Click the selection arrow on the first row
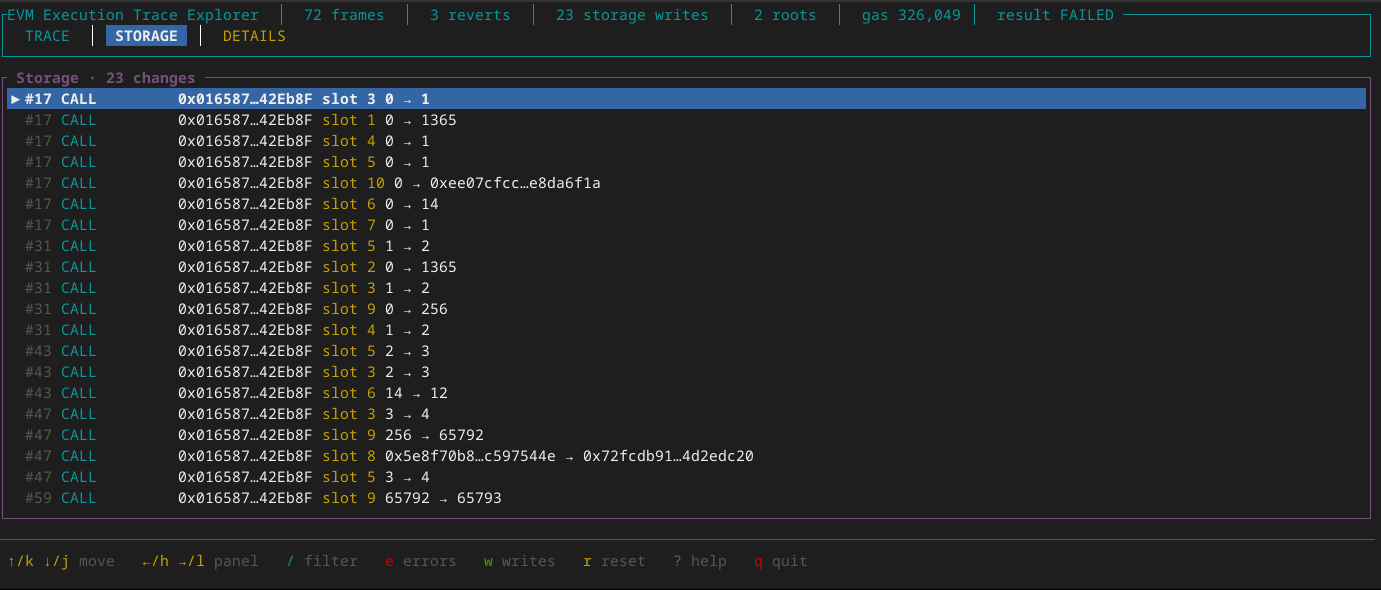The width and height of the screenshot is (1381, 590). click(15, 99)
